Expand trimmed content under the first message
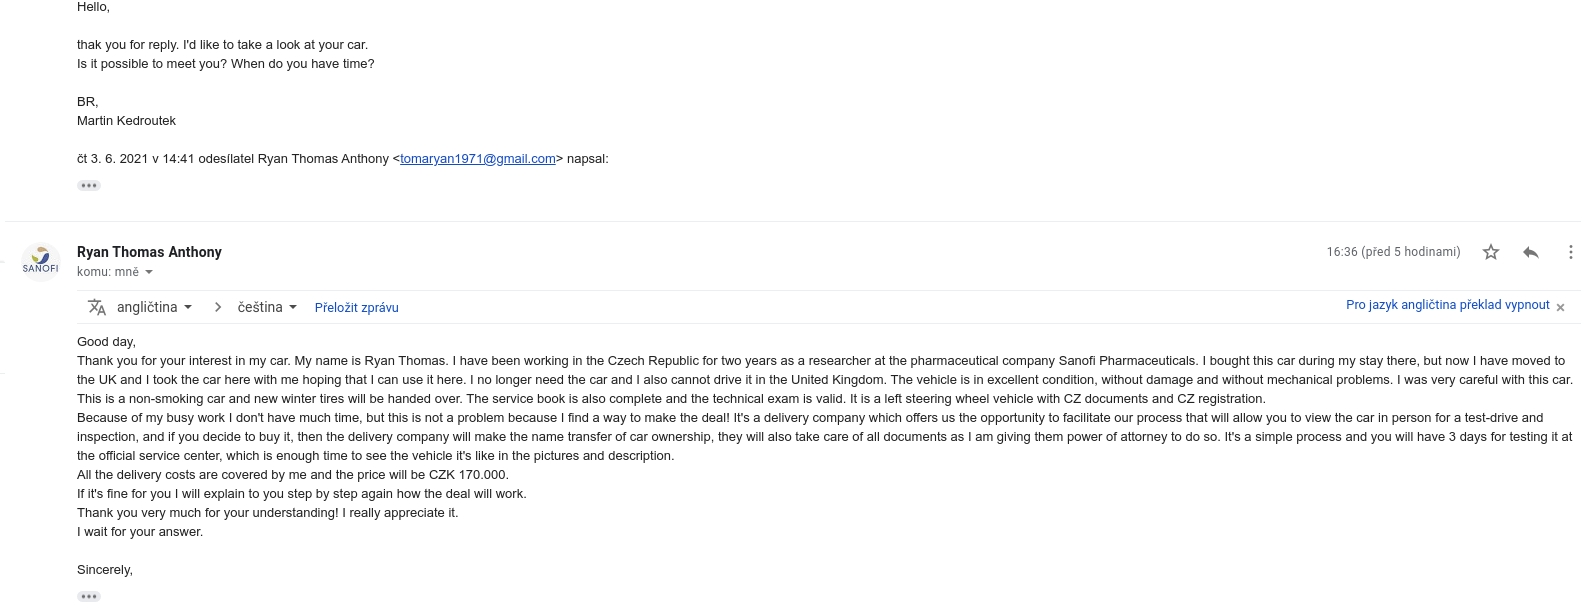Image resolution: width=1596 pixels, height=611 pixels. coord(89,186)
